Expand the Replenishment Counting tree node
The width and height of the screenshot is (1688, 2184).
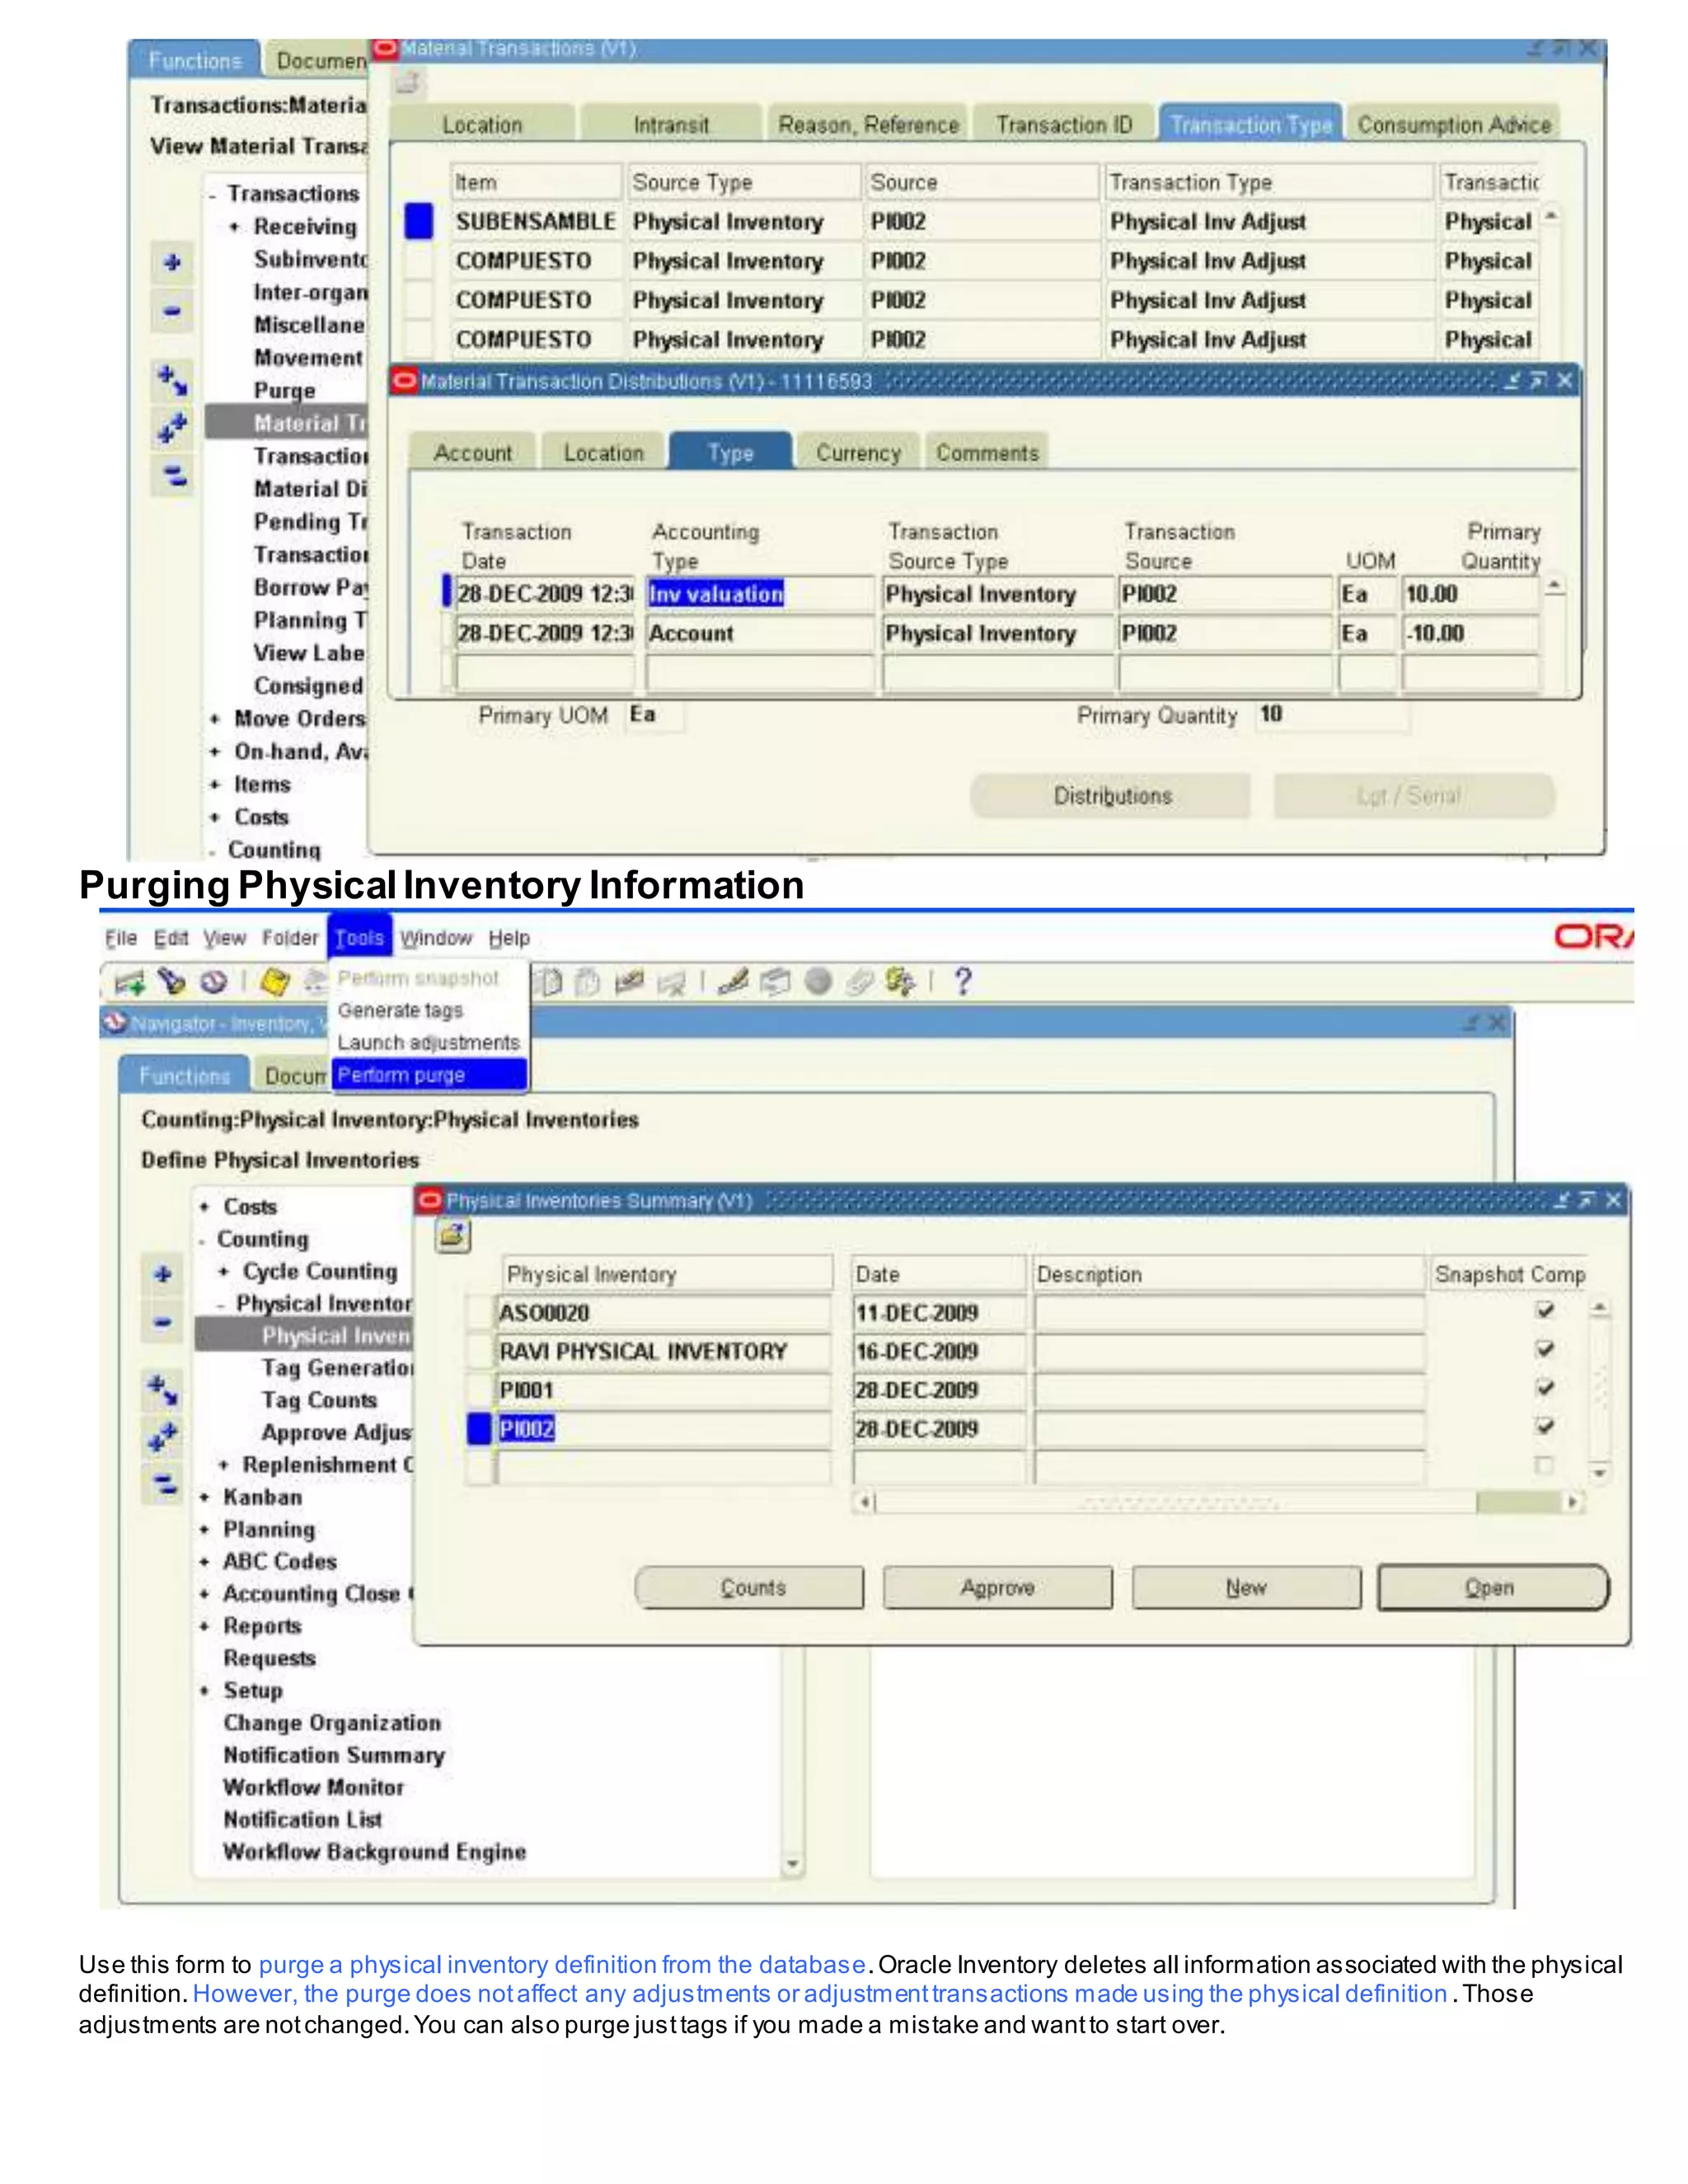(x=224, y=1465)
